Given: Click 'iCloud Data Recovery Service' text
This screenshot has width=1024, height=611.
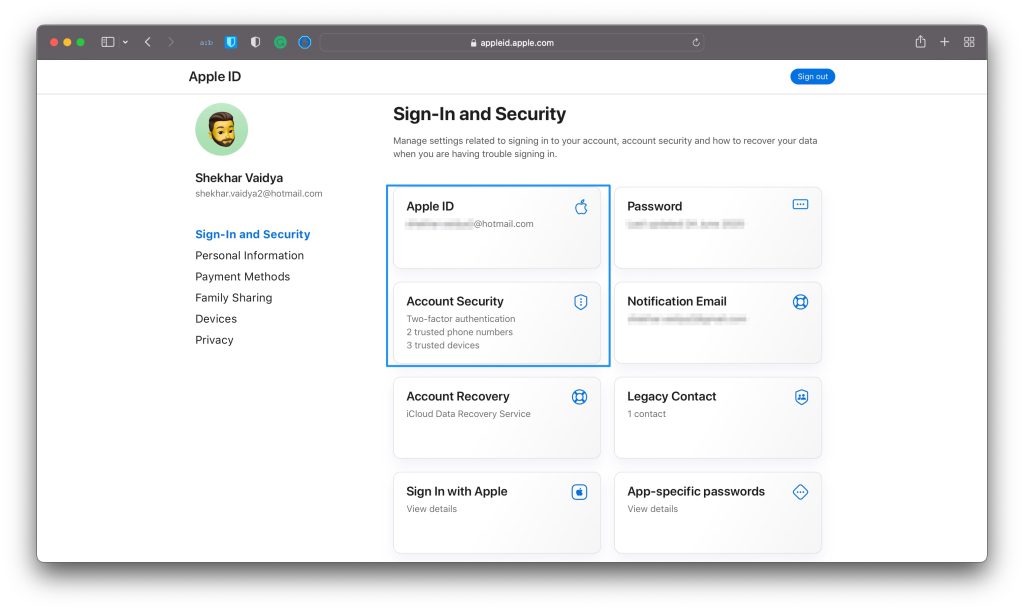Looking at the screenshot, I should click(468, 414).
